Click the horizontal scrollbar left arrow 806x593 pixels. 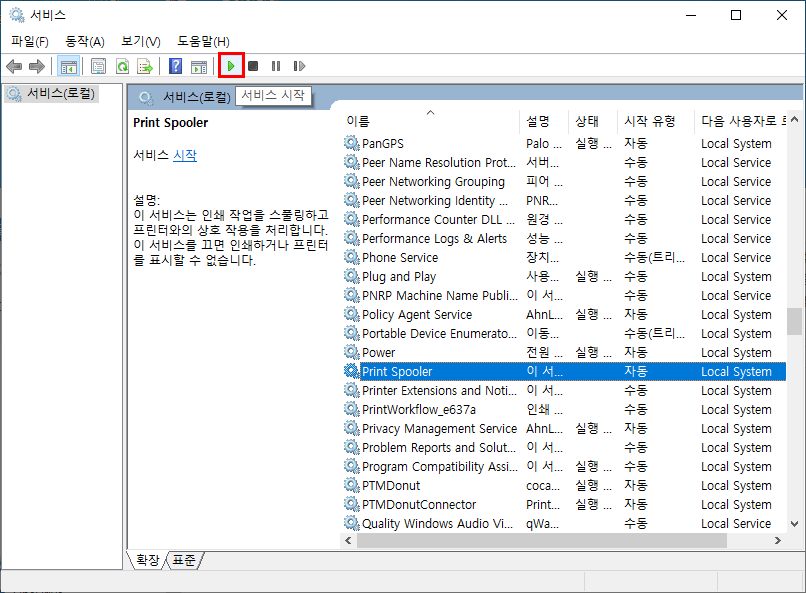pyautogui.click(x=348, y=540)
